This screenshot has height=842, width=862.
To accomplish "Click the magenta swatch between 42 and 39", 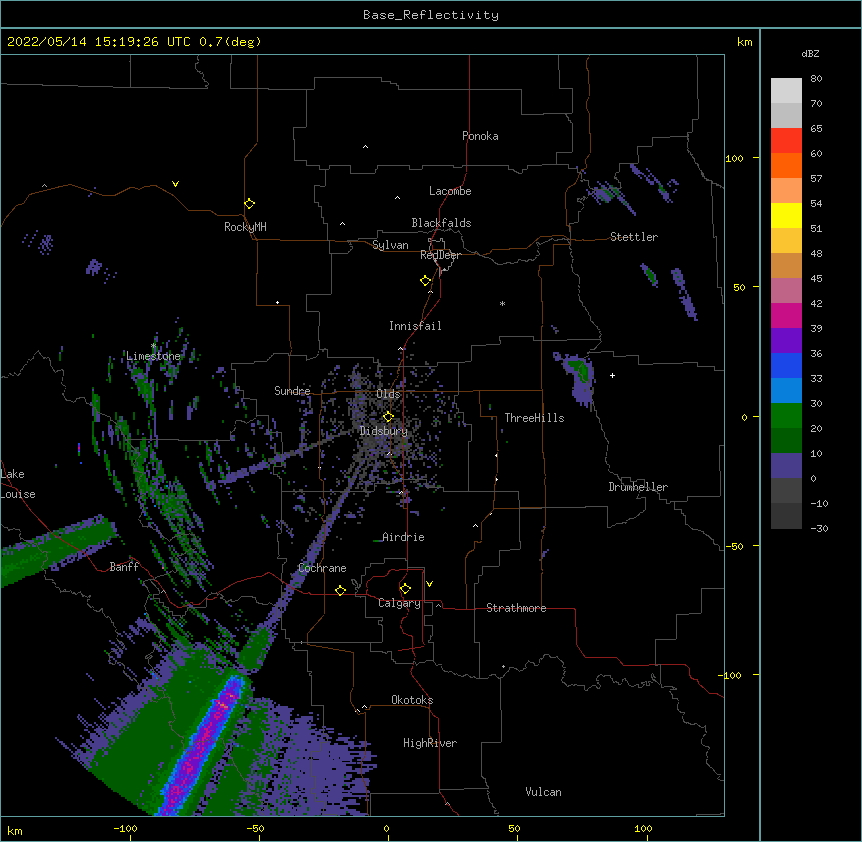I will (786, 315).
